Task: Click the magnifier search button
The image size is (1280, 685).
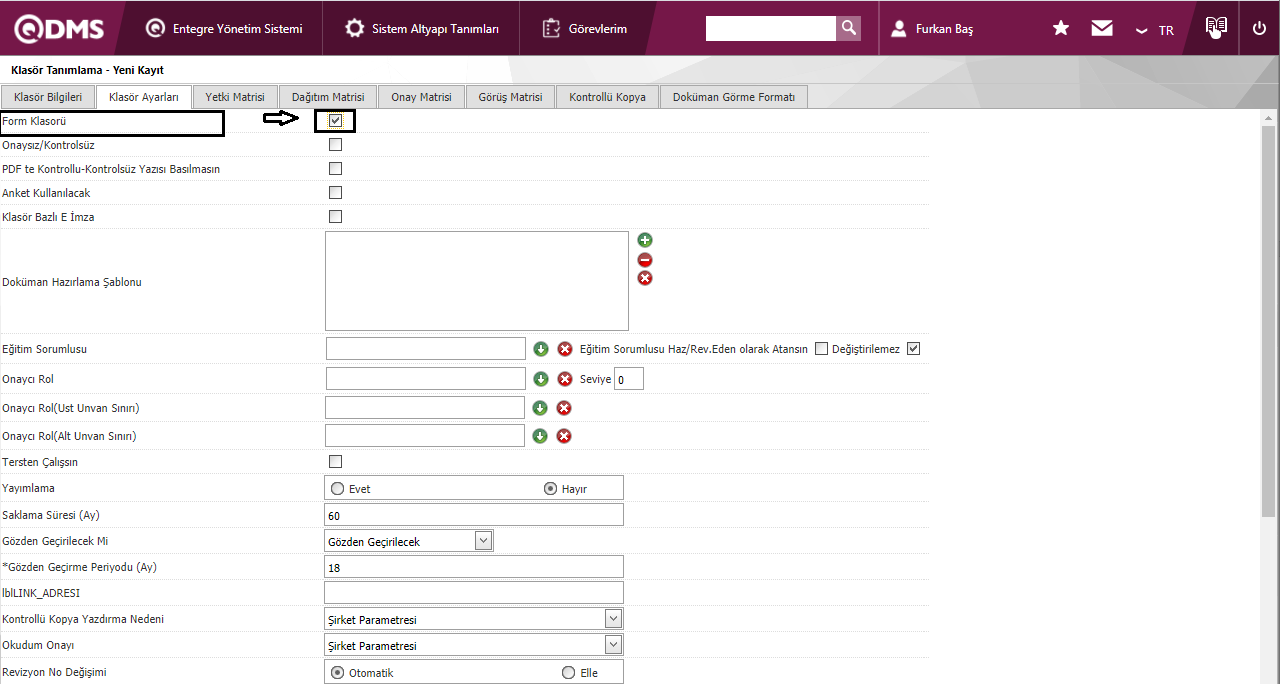Action: point(848,28)
